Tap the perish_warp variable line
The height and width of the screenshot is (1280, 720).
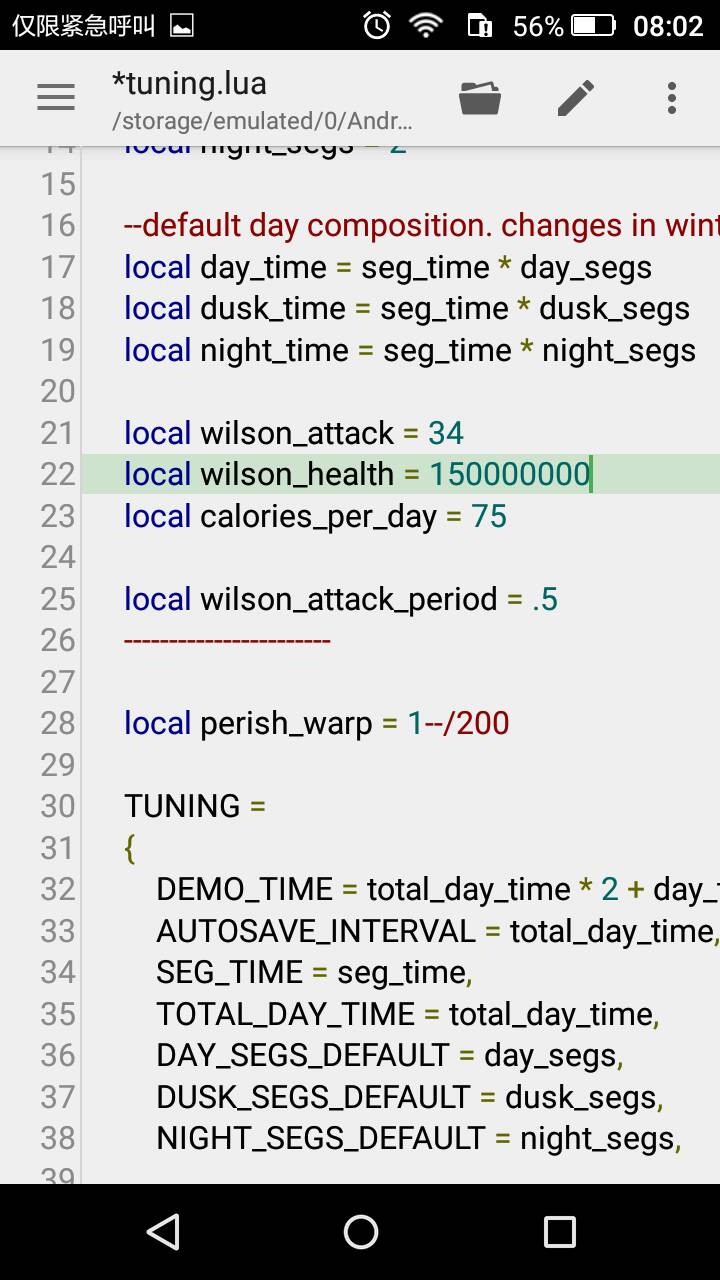[316, 723]
